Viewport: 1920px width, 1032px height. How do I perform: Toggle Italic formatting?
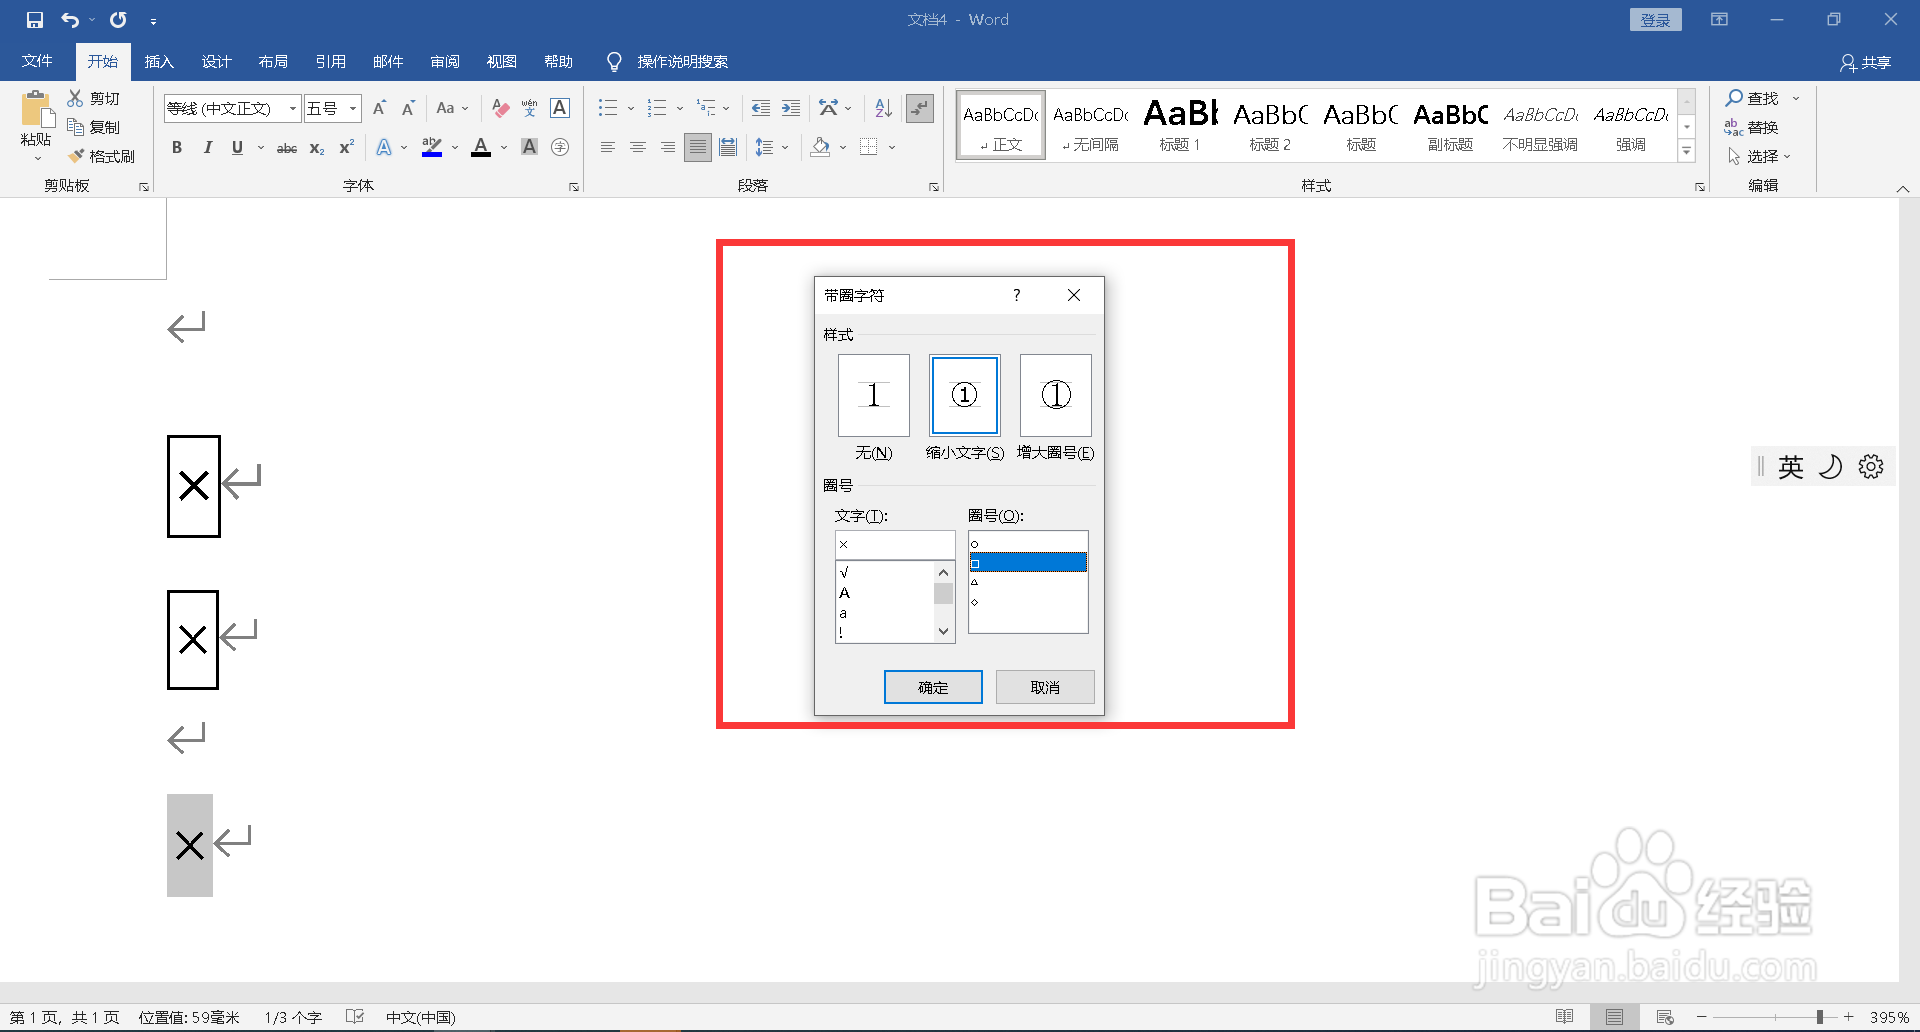207,147
